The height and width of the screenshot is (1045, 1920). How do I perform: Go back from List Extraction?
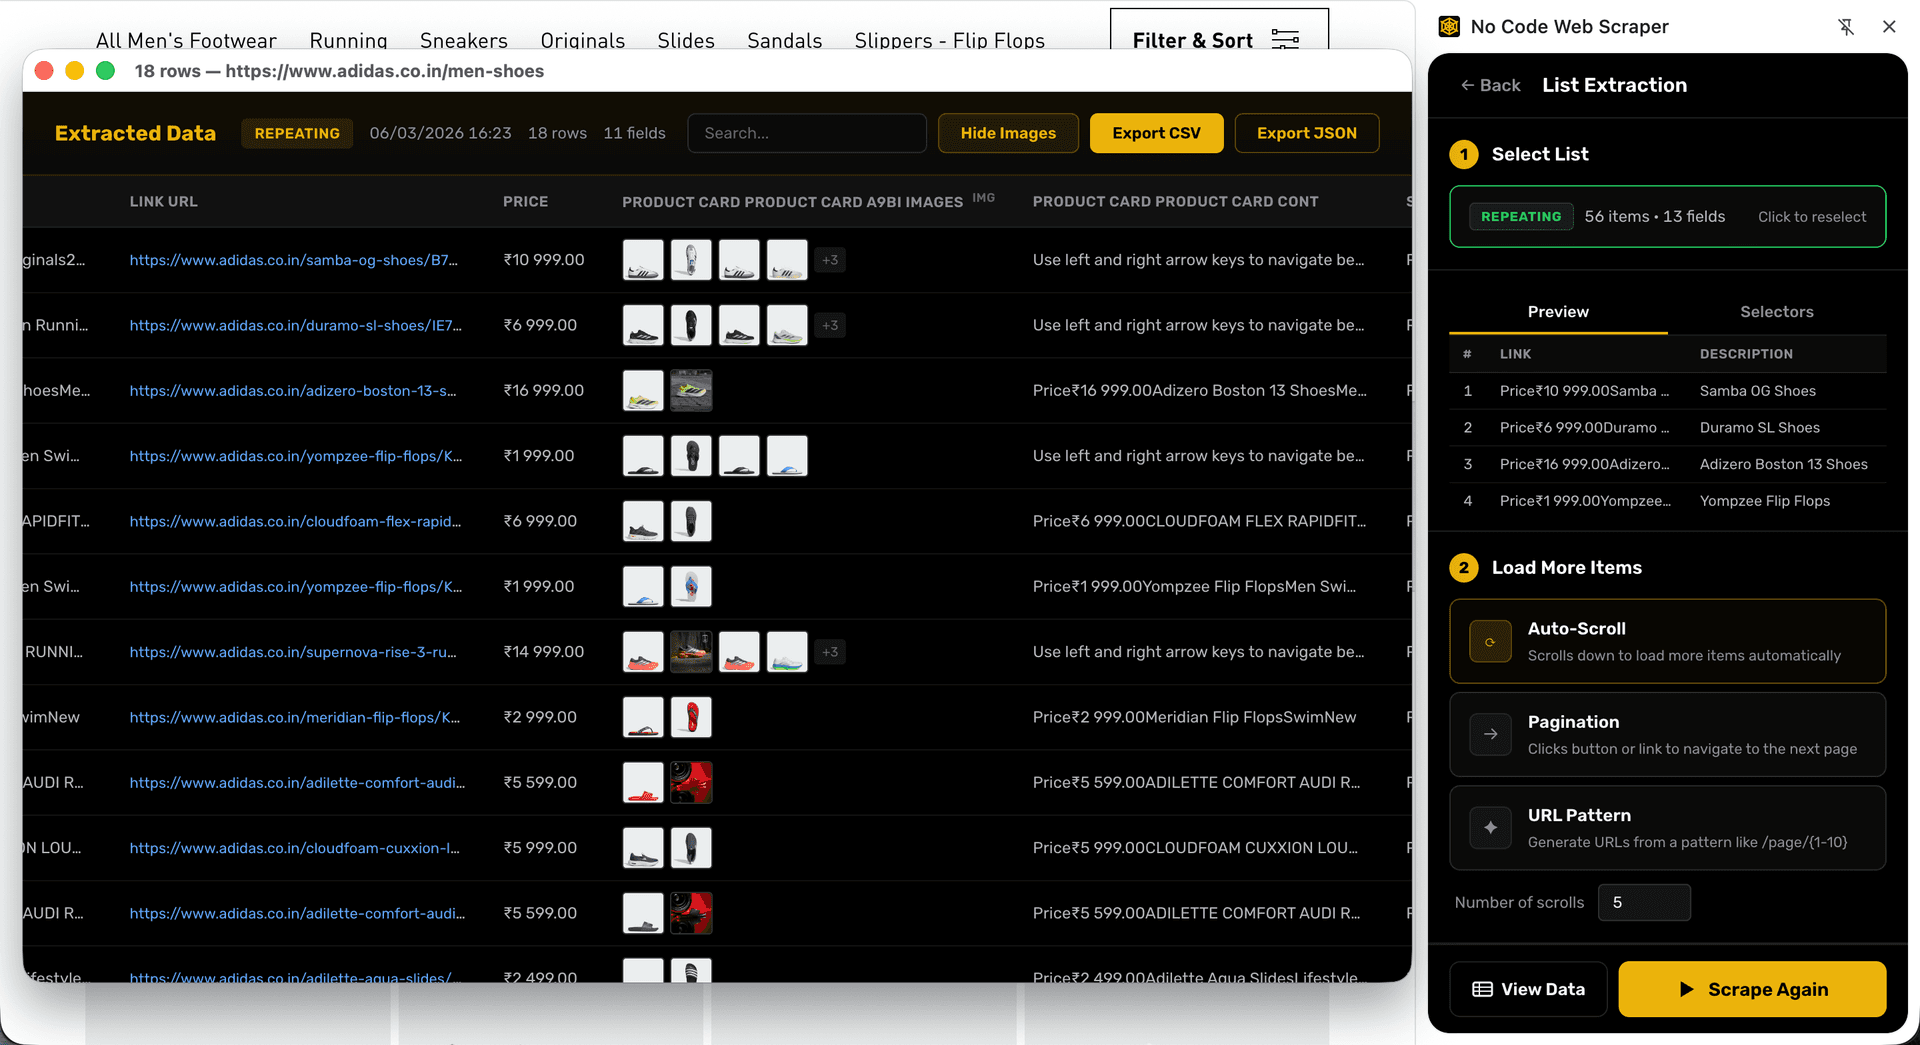click(x=1490, y=85)
